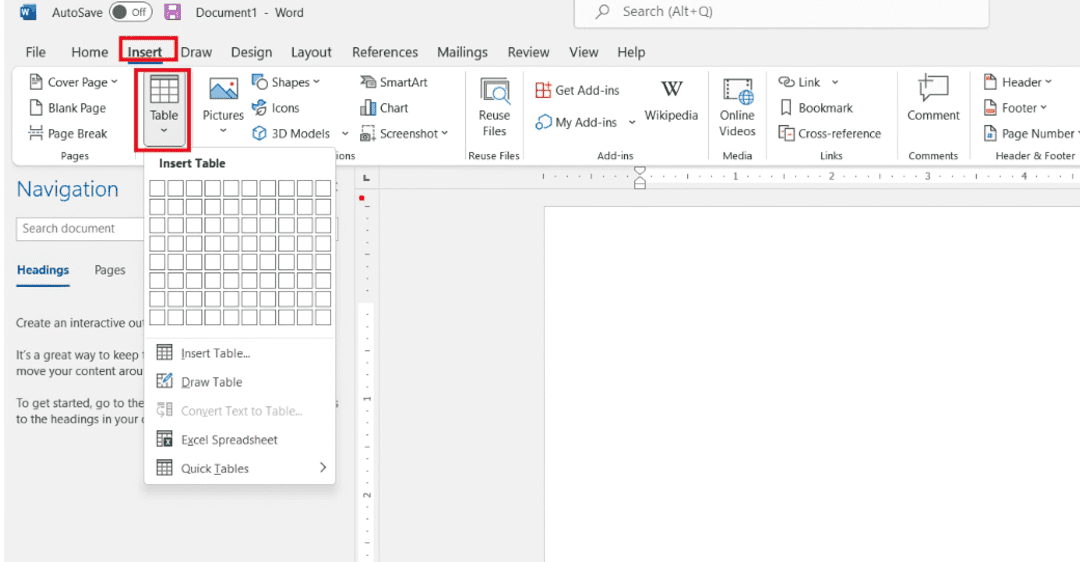Viewport: 1080px width, 562px height.
Task: Open the Help tab
Action: pyautogui.click(x=631, y=52)
